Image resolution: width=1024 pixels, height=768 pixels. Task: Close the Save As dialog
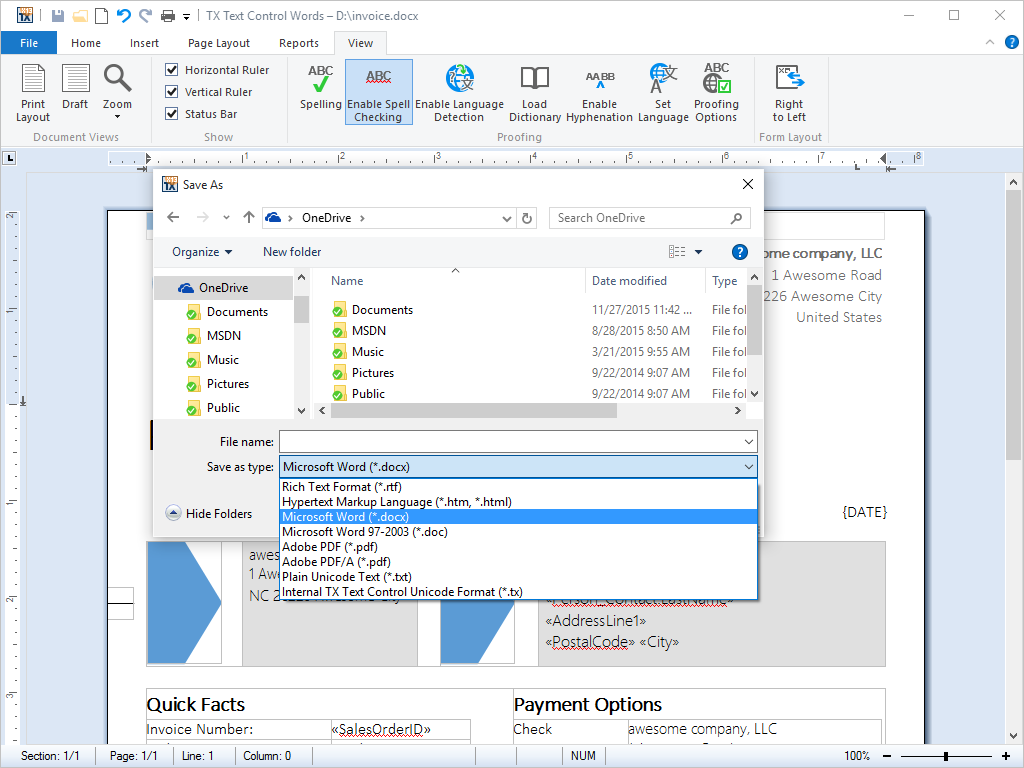[748, 185]
